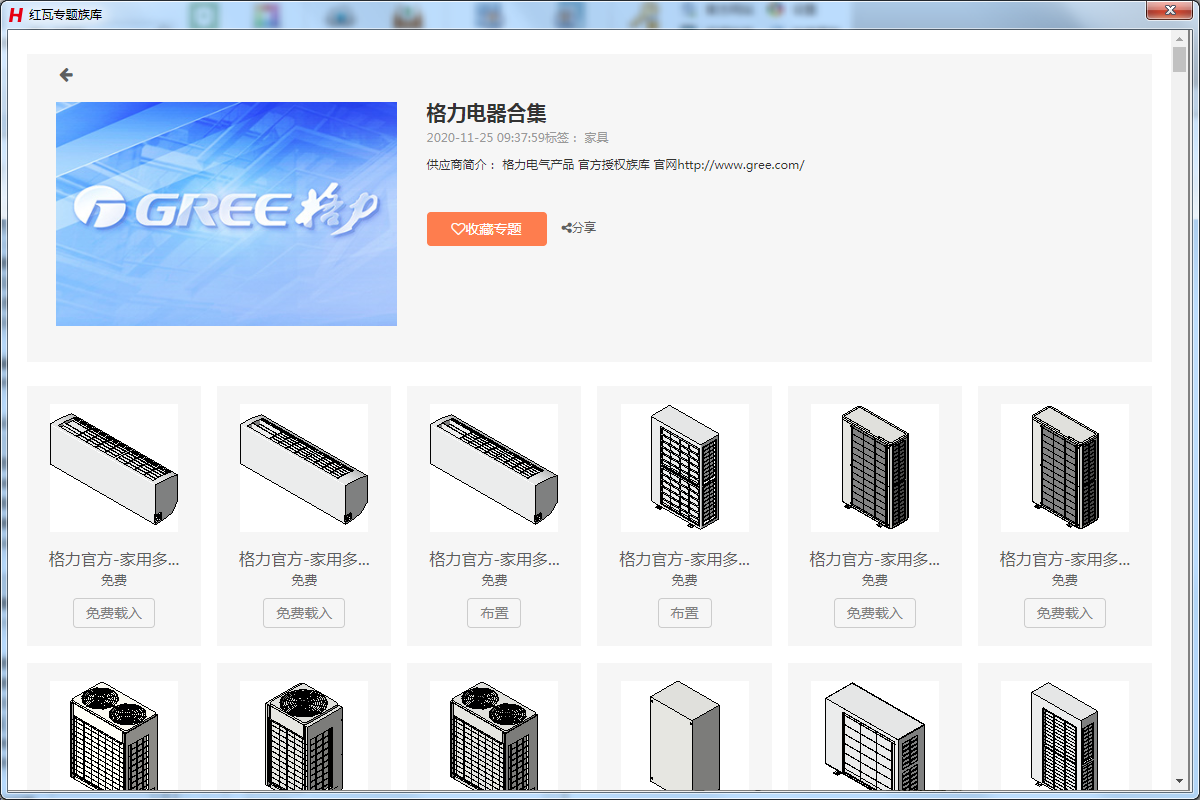Close the 红瓦专题族库 window
Viewport: 1200px width, 800px height.
click(1168, 10)
